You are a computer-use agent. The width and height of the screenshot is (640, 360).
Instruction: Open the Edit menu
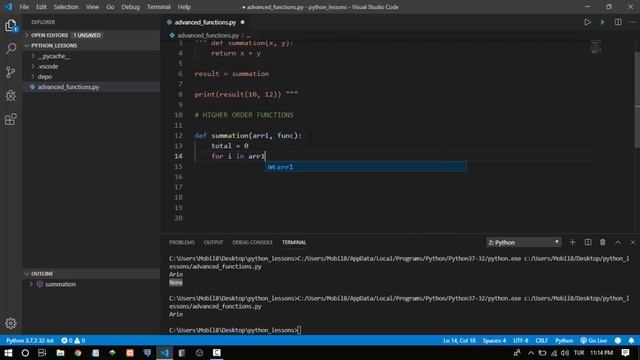coord(41,7)
